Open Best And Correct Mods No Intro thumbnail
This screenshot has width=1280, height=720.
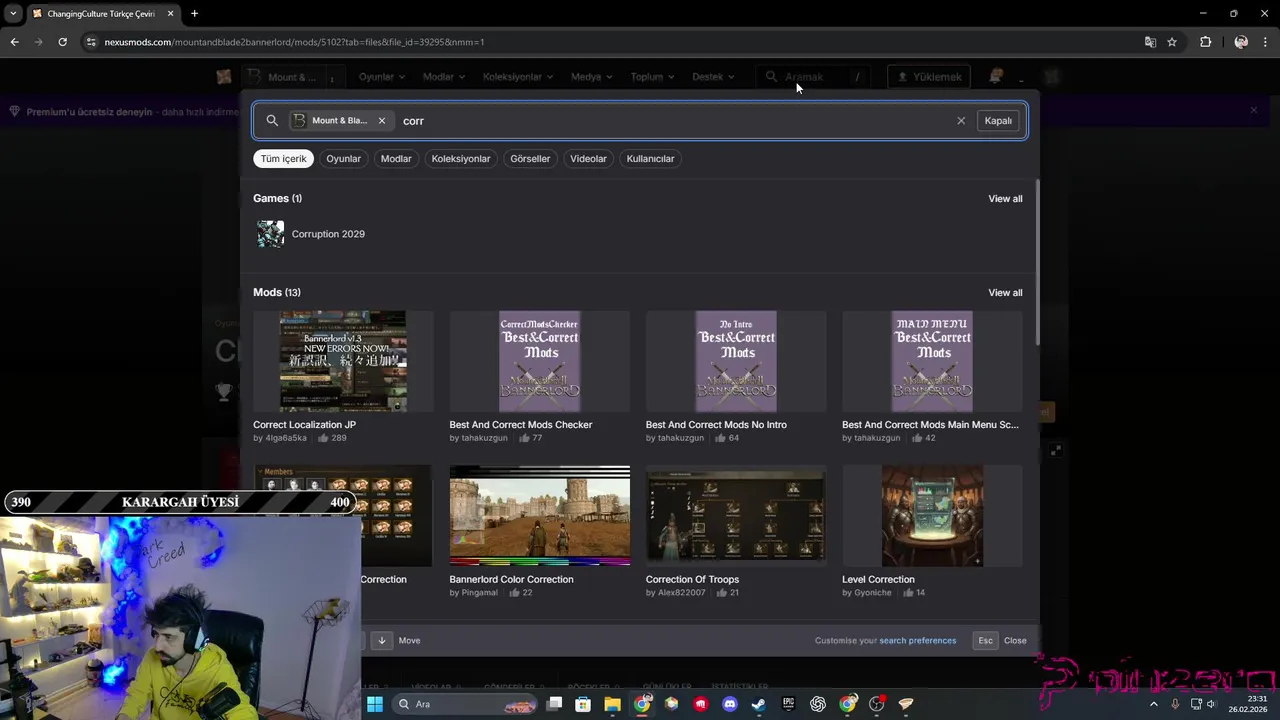point(736,361)
